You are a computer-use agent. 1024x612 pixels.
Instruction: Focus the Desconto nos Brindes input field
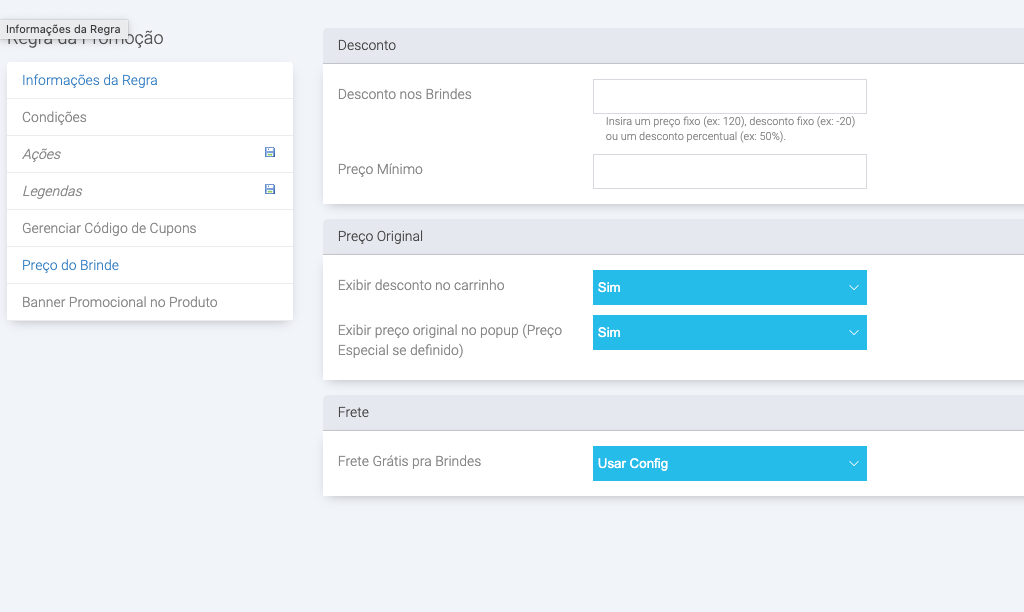pos(729,97)
